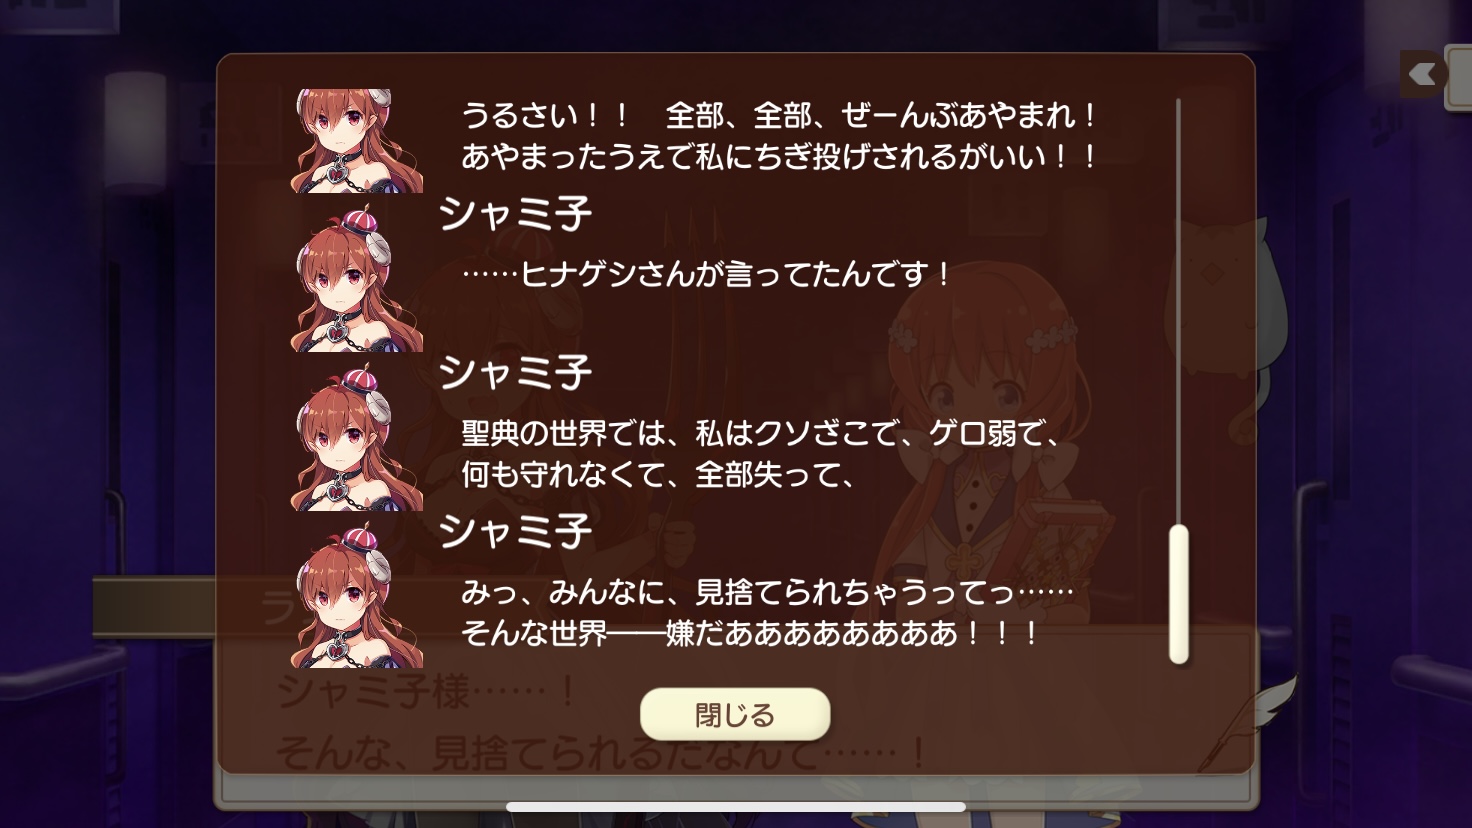Tap Shamiko's portrait beside the みっ、みんなに line
The height and width of the screenshot is (828, 1472).
click(356, 597)
